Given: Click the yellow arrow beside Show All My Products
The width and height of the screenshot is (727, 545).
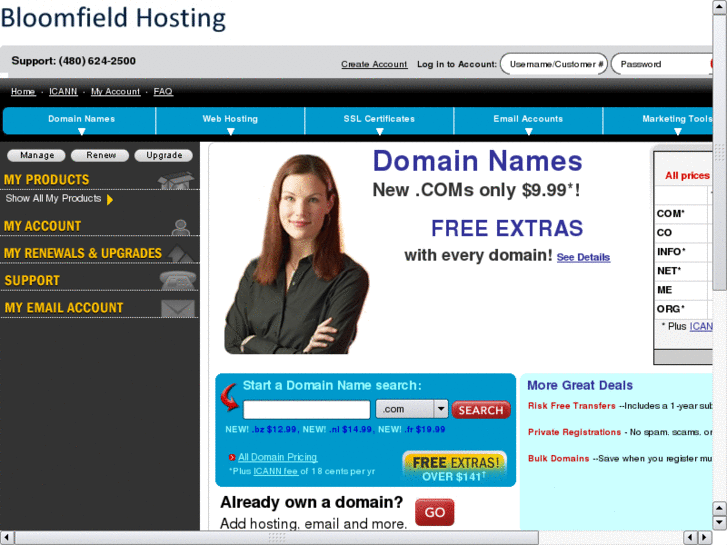Looking at the screenshot, I should 110,199.
